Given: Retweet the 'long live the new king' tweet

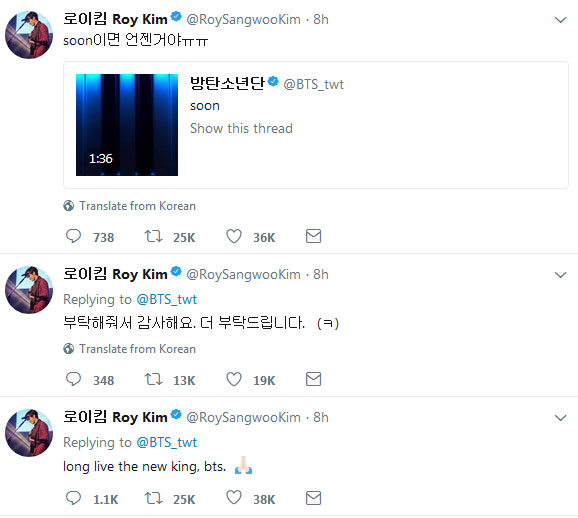Looking at the screenshot, I should pyautogui.click(x=153, y=498).
